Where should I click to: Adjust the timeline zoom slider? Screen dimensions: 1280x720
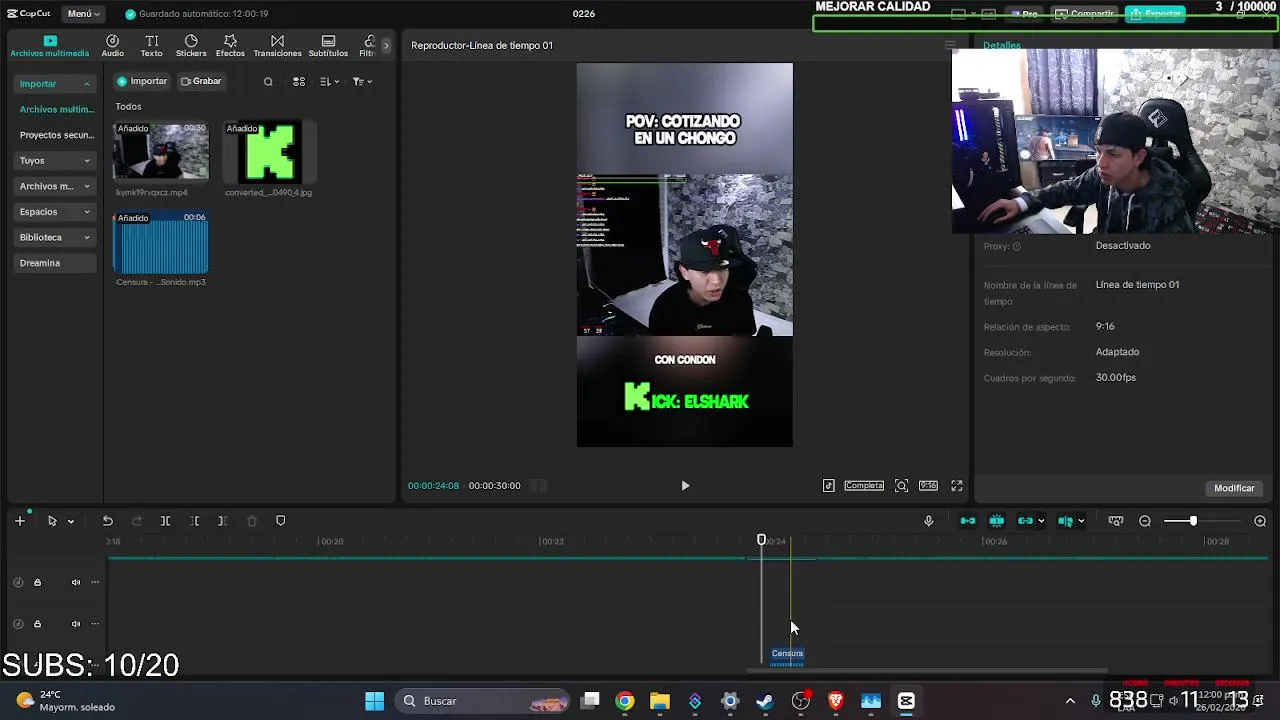pyautogui.click(x=1193, y=521)
